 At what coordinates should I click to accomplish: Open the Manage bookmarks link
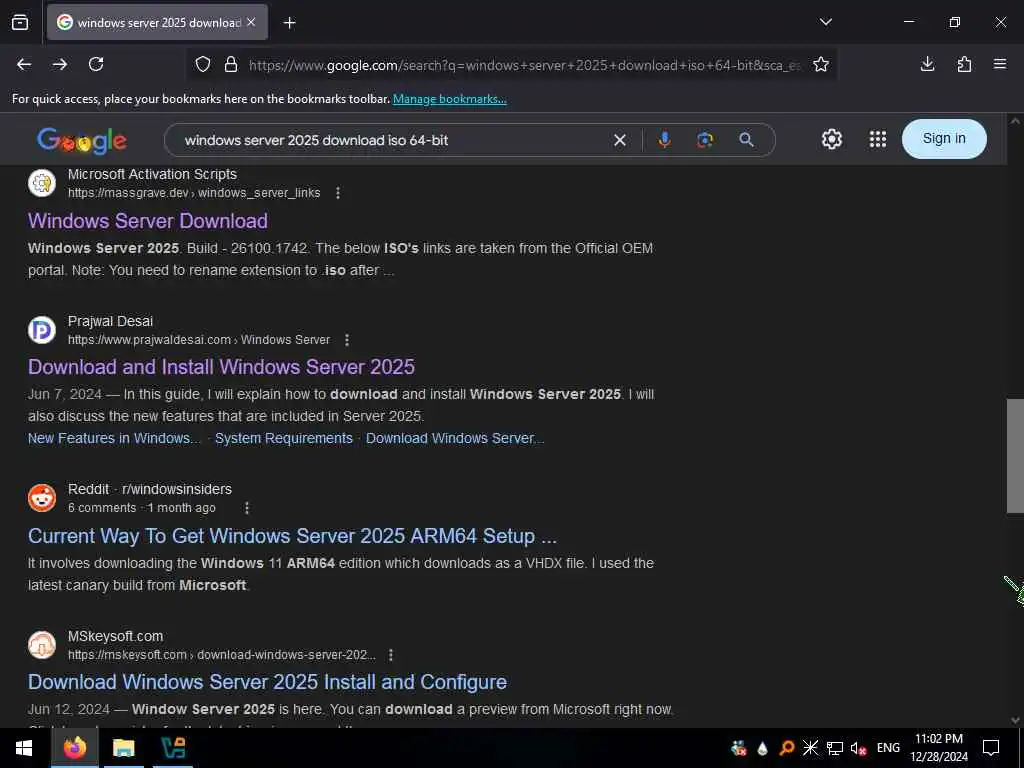pos(449,99)
